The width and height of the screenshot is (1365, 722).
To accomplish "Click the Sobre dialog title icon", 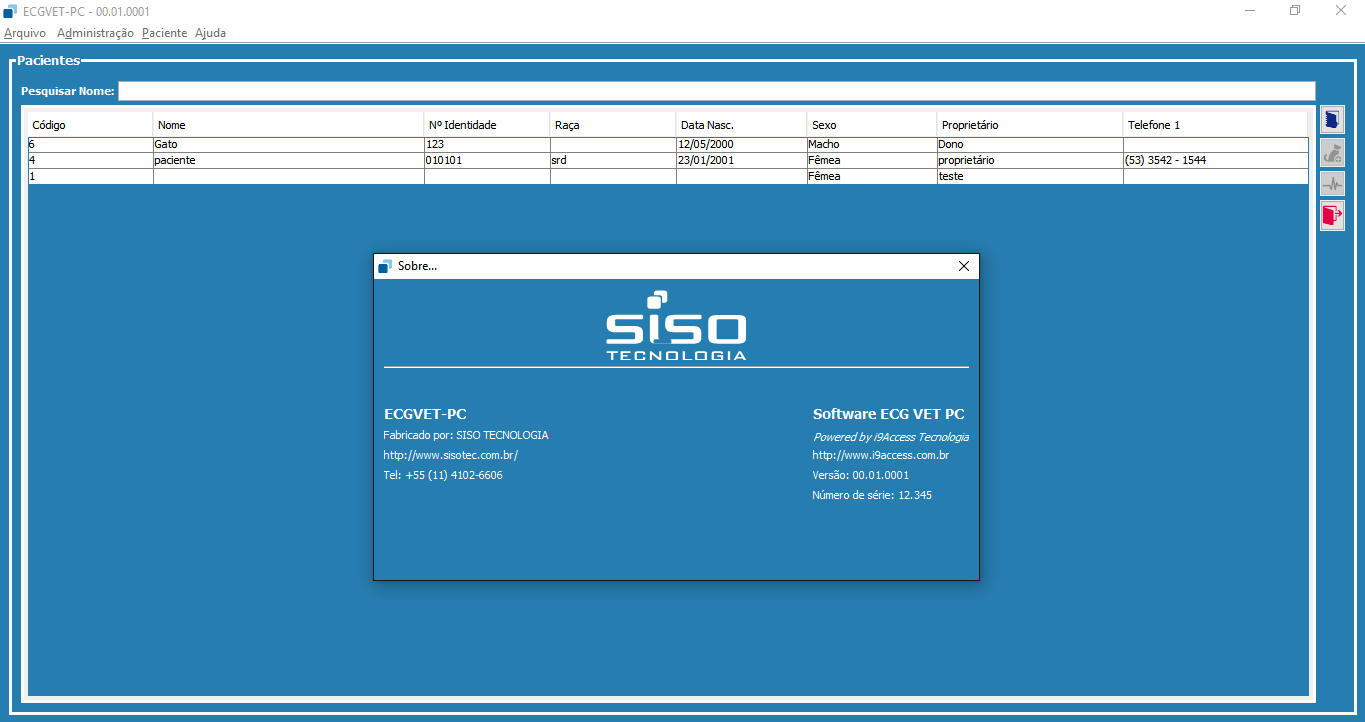I will coord(385,266).
